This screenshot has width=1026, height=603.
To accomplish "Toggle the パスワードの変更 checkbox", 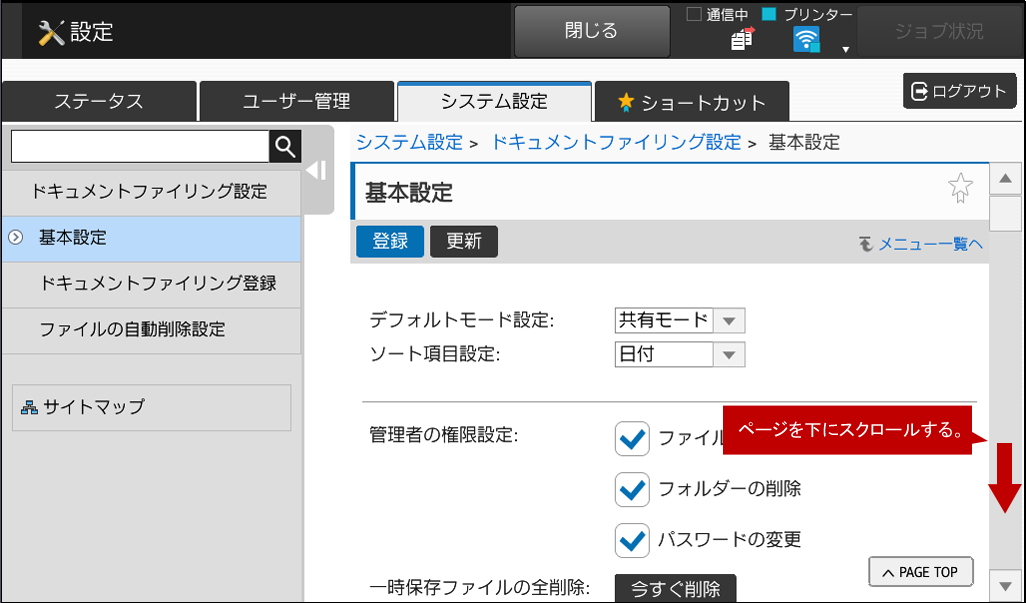I will tap(632, 540).
